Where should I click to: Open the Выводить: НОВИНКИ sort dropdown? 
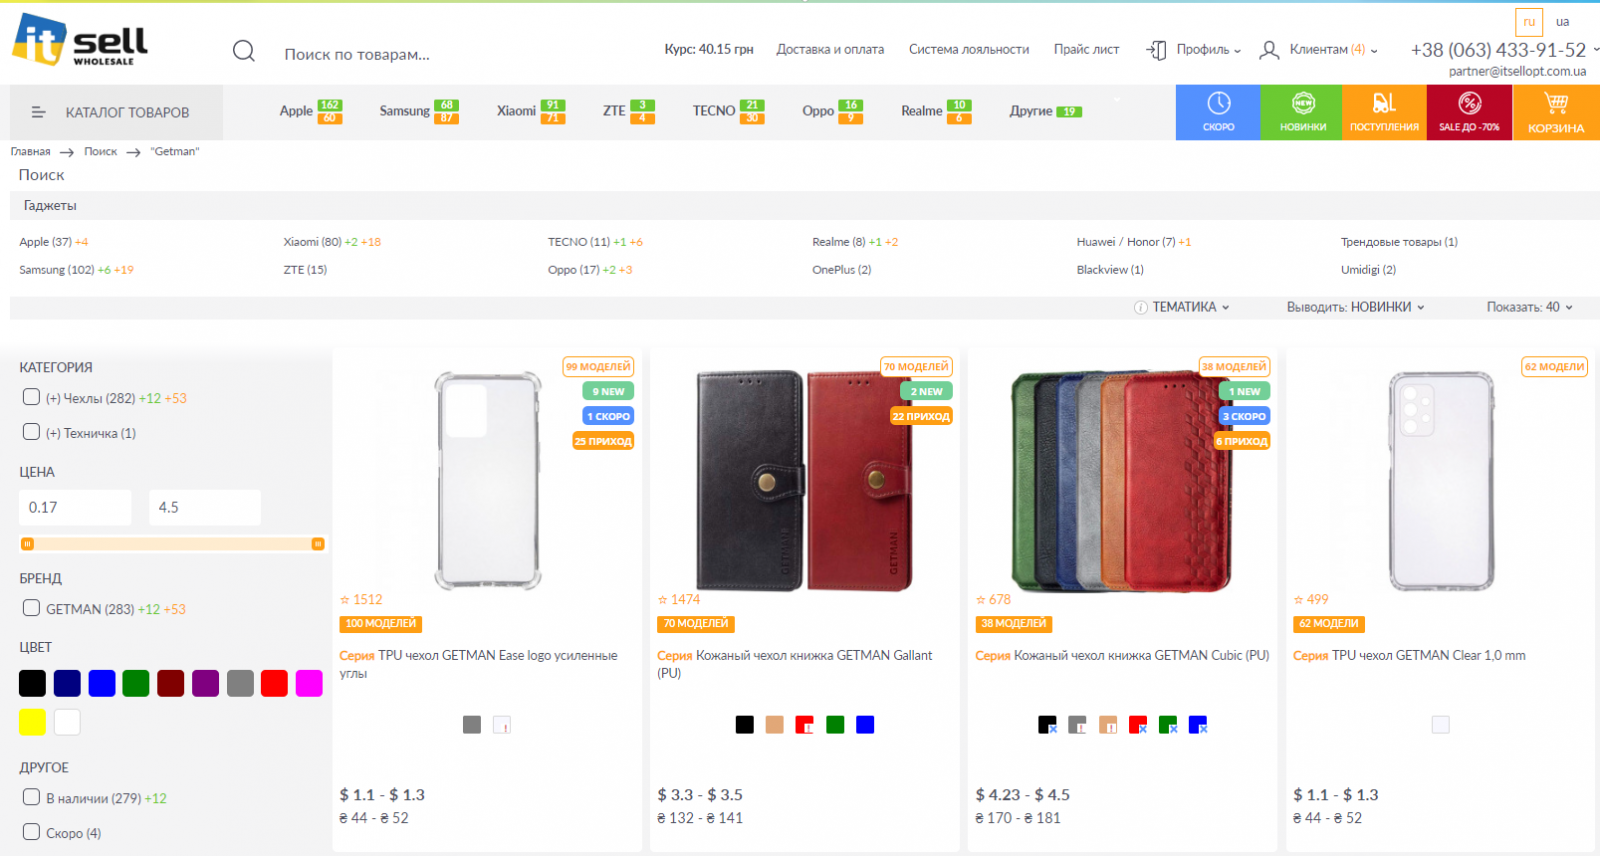(x=1355, y=307)
